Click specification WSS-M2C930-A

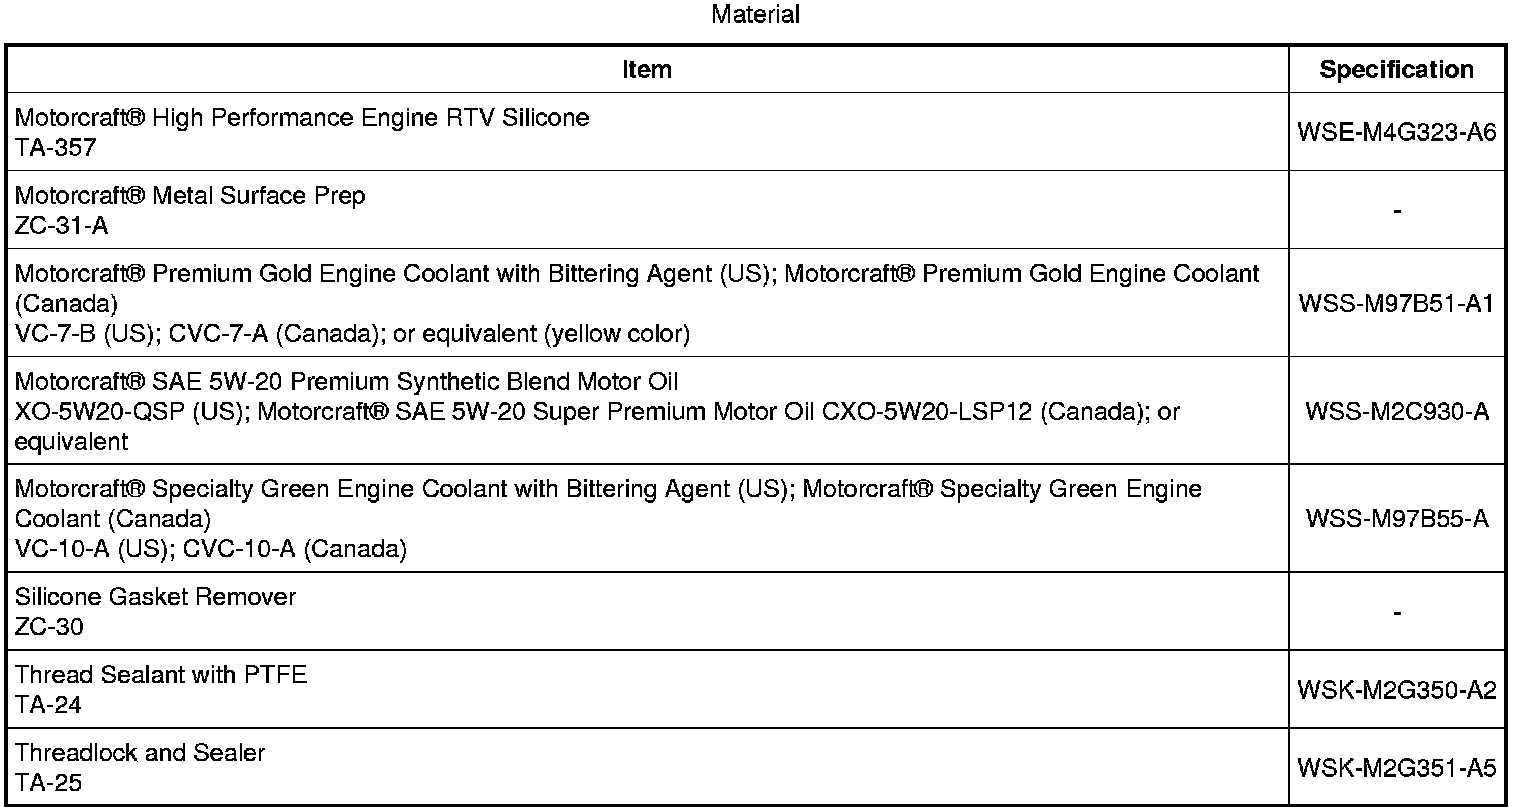[x=1396, y=411]
